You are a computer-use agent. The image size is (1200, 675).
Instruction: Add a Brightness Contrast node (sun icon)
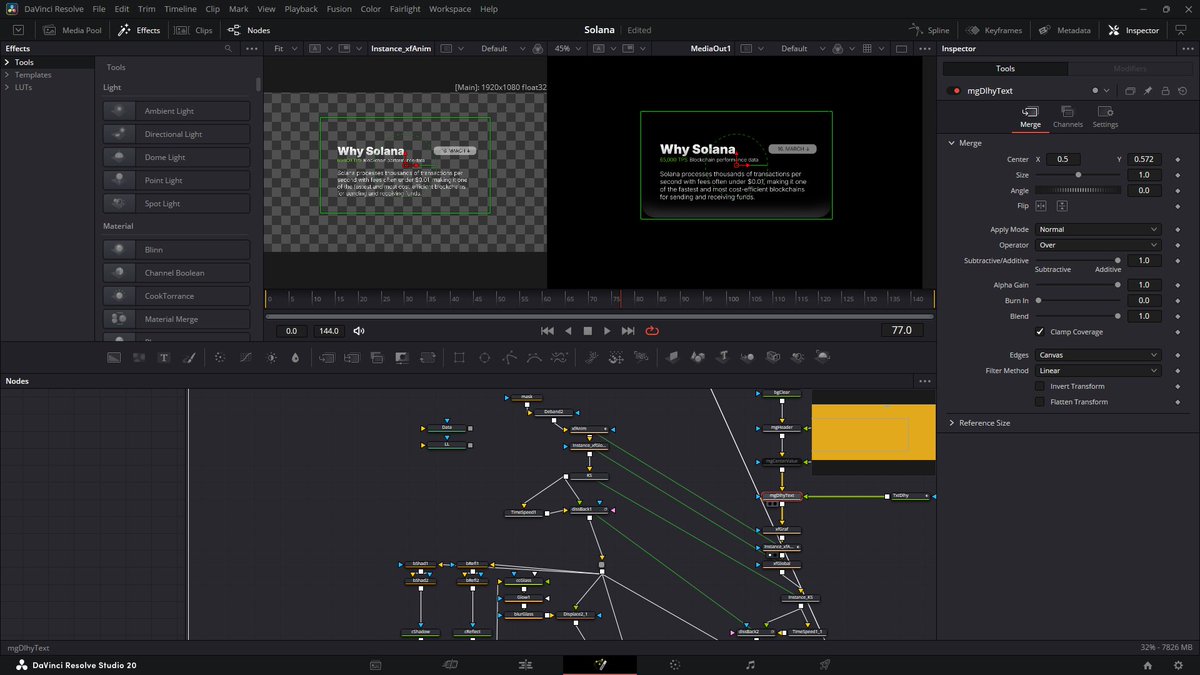pos(271,357)
